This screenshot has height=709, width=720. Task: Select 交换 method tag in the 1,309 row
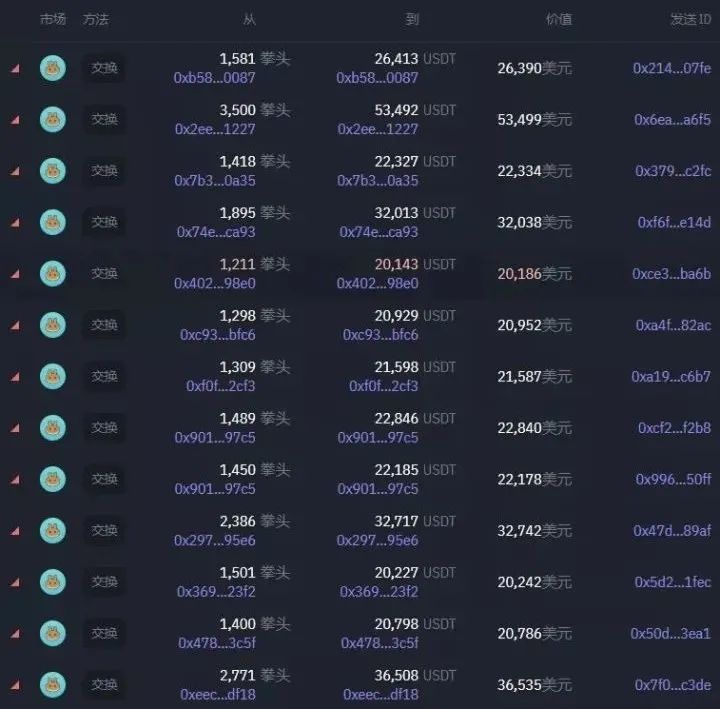104,377
